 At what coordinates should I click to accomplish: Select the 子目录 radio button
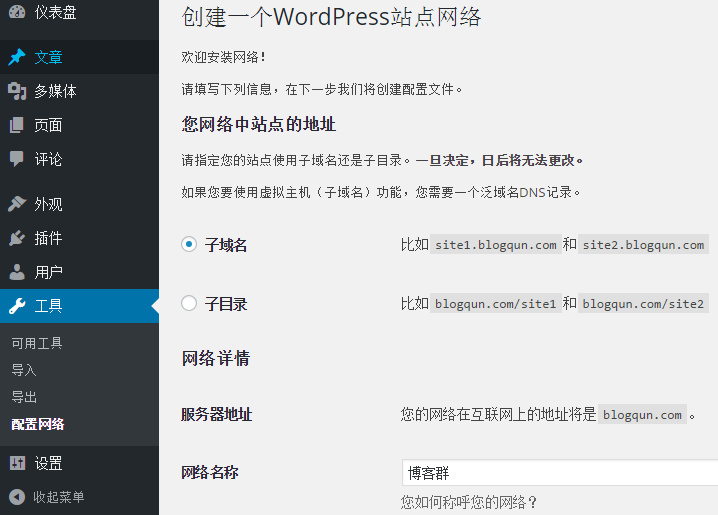pyautogui.click(x=189, y=304)
